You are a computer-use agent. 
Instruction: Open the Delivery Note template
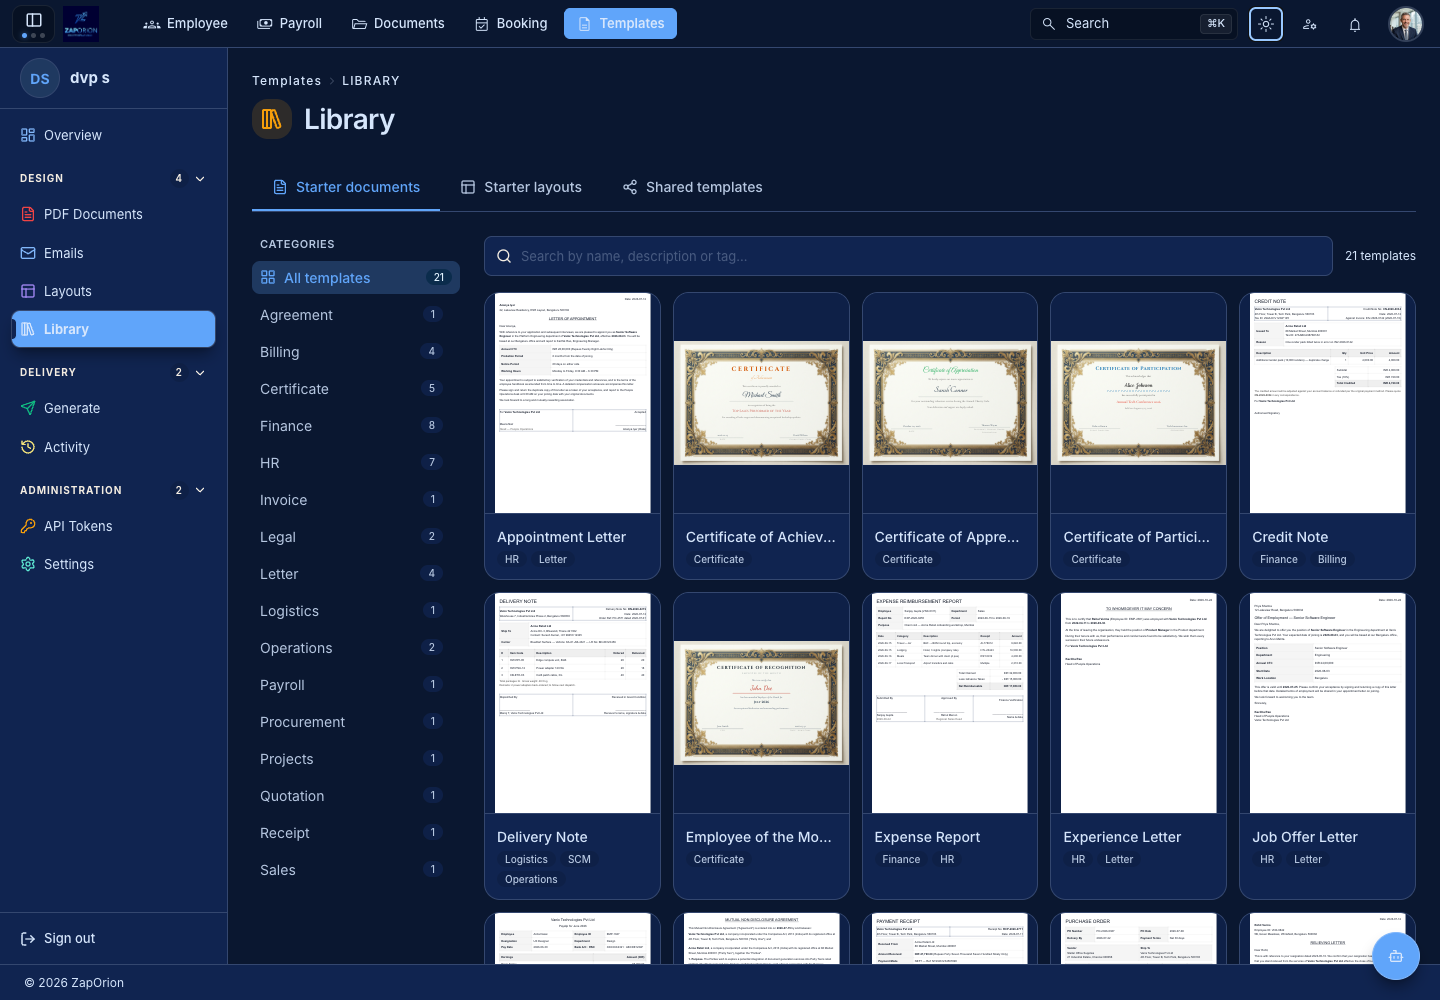tap(572, 746)
